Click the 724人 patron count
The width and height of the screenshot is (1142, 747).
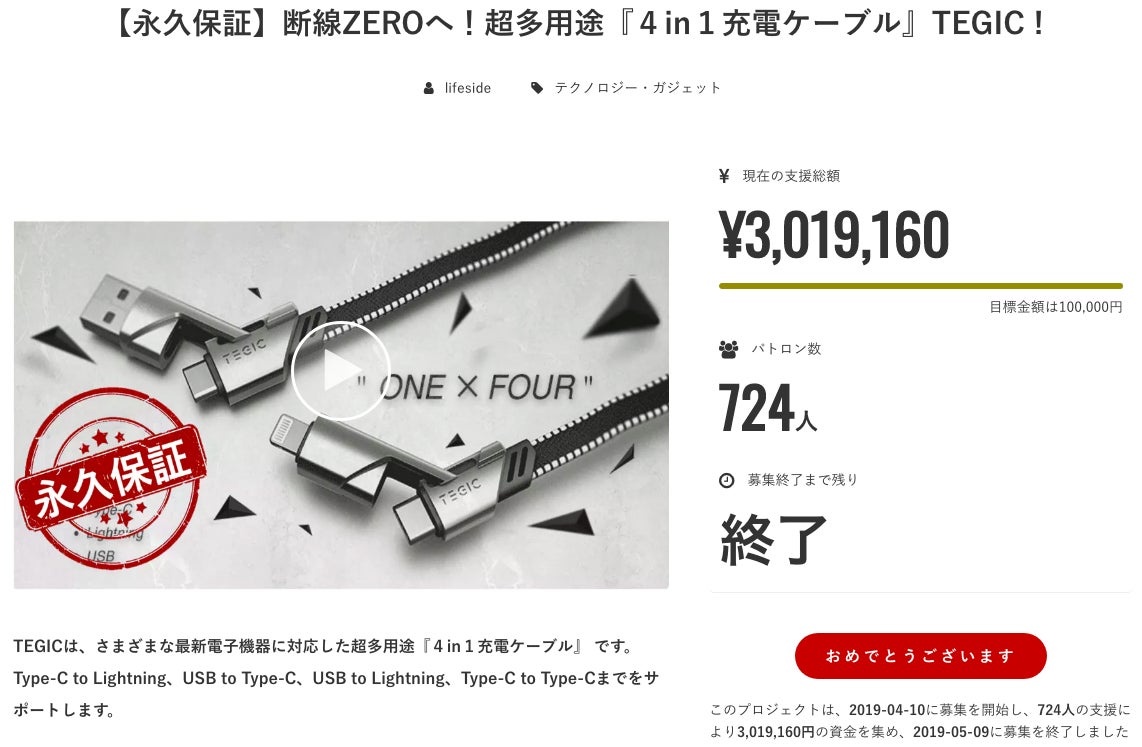click(x=768, y=408)
